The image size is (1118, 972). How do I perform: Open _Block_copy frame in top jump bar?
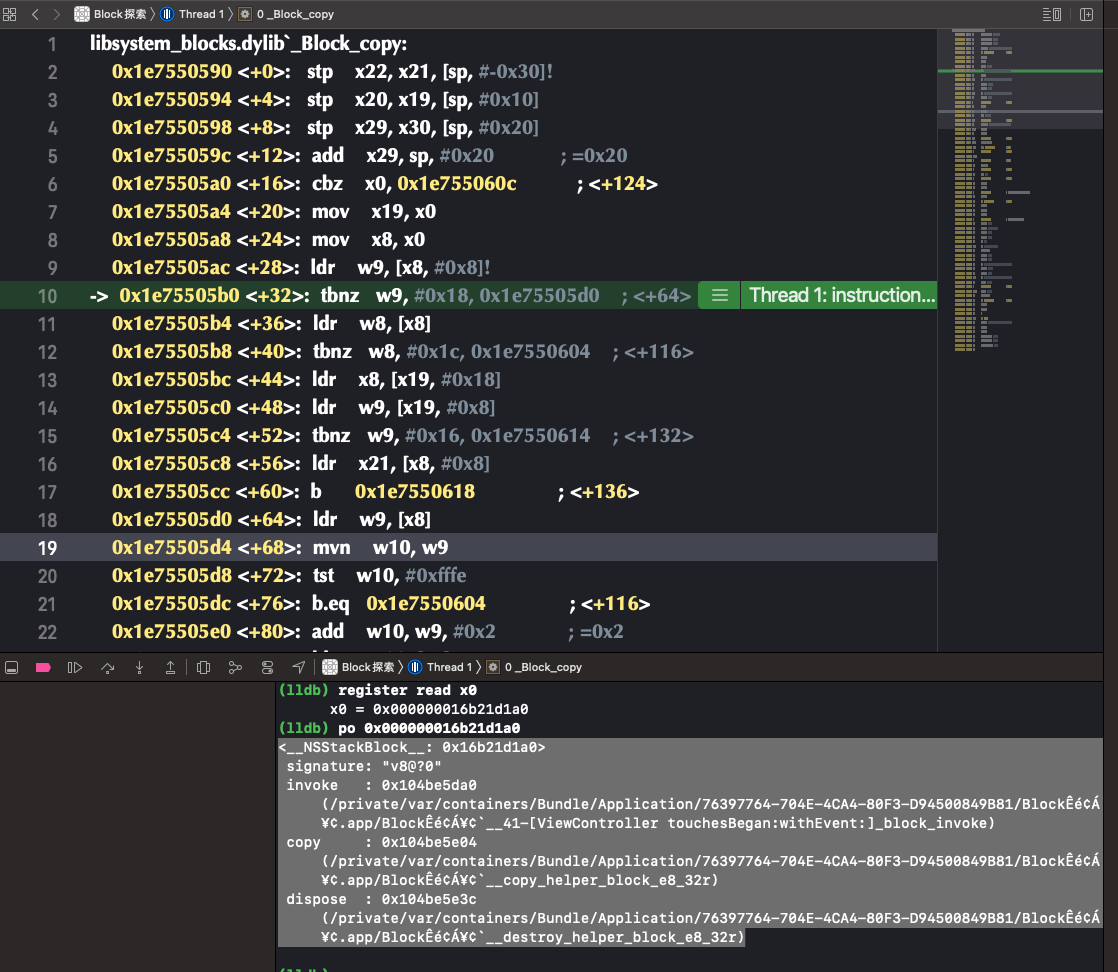point(287,14)
